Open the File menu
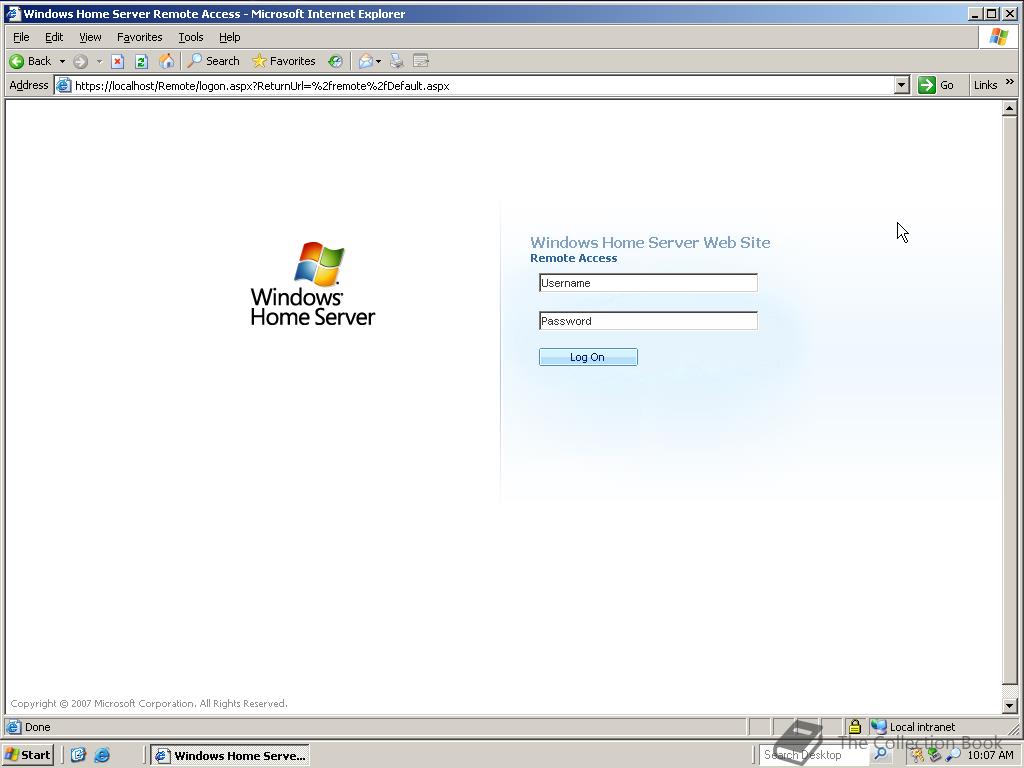This screenshot has width=1024, height=768. click(x=21, y=37)
